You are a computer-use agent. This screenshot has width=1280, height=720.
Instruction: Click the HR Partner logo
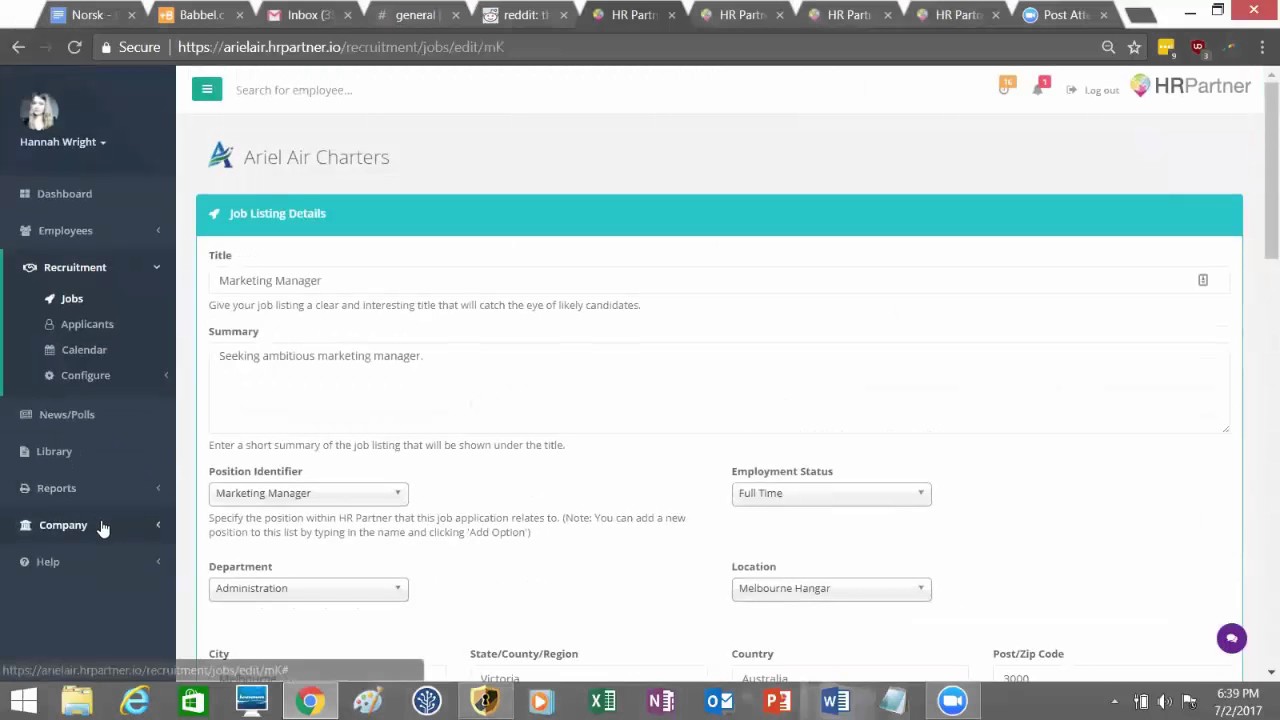(x=1190, y=86)
